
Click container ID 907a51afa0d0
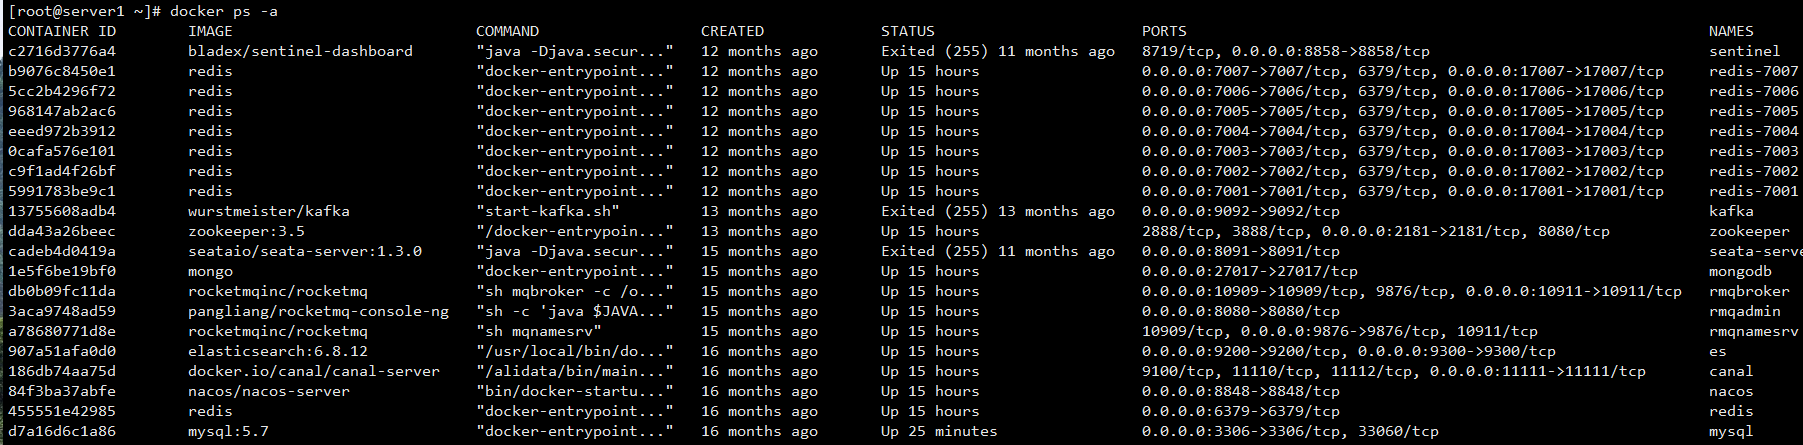(62, 351)
